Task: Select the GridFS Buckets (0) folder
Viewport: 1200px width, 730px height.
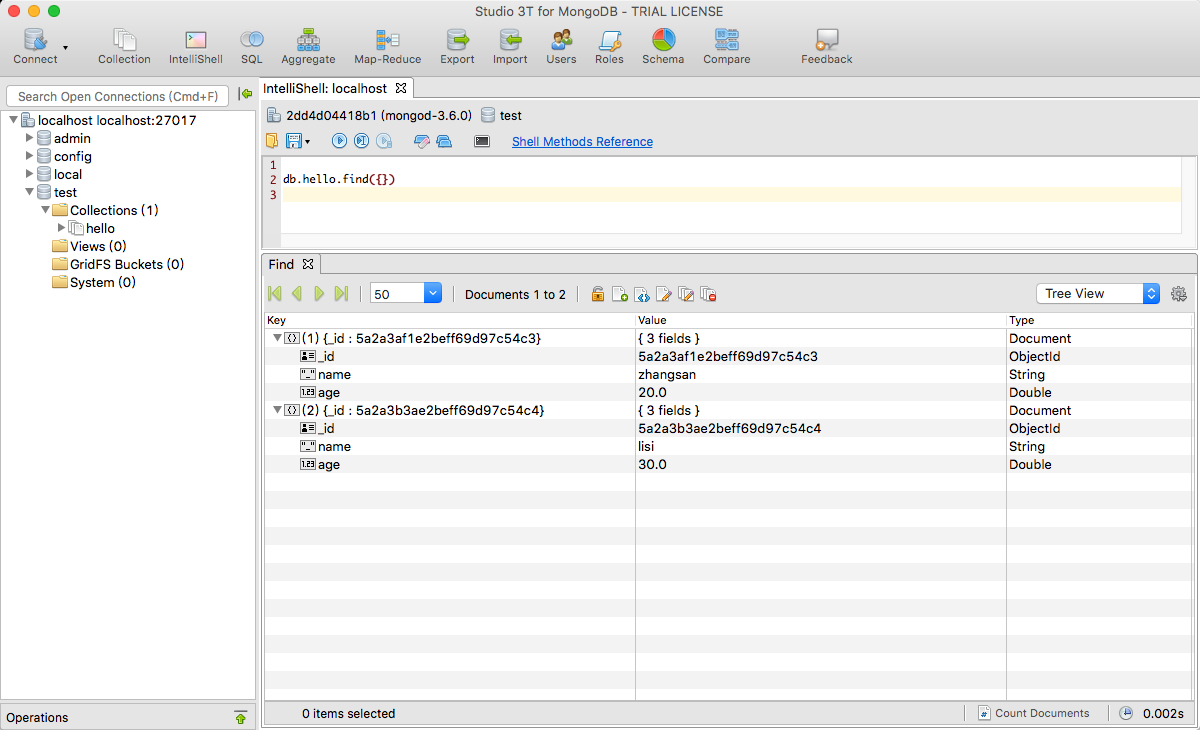Action: tap(118, 264)
